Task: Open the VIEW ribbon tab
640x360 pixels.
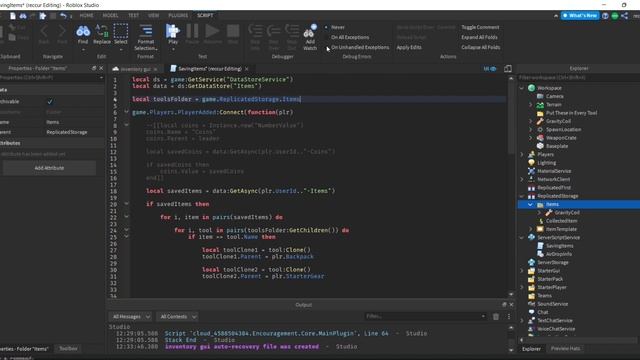Action: click(x=153, y=16)
